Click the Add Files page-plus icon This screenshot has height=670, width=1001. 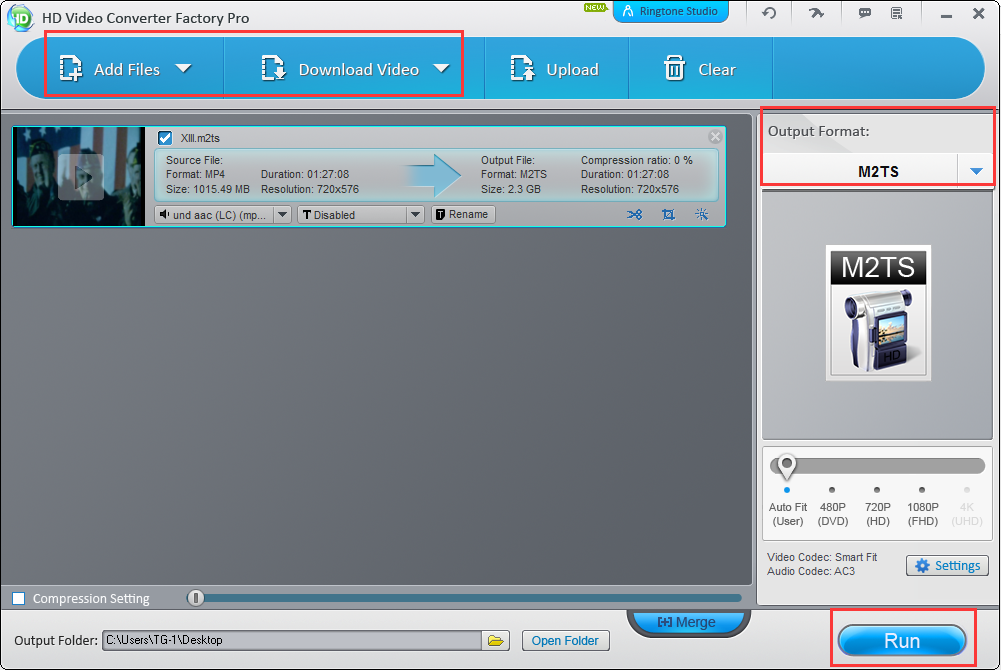tap(71, 68)
